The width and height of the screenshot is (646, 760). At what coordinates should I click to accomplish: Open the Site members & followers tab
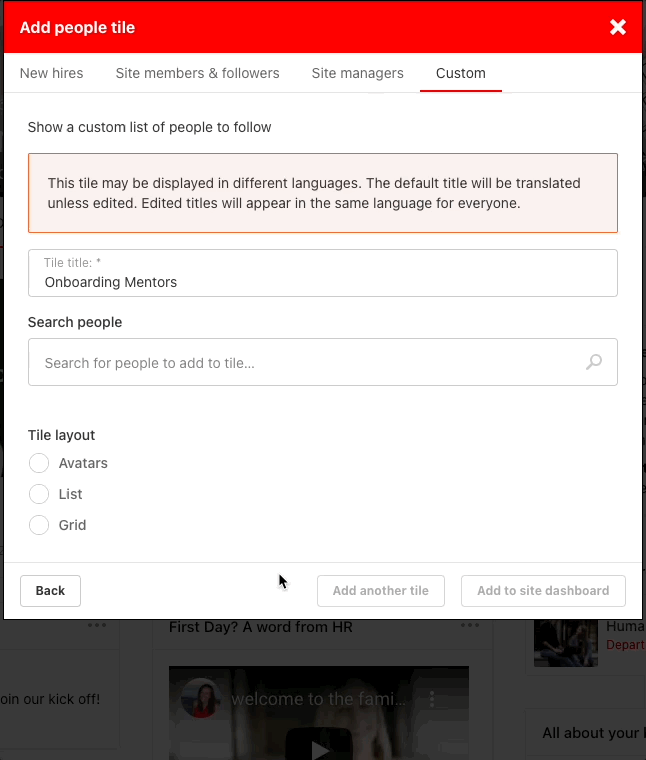[197, 73]
